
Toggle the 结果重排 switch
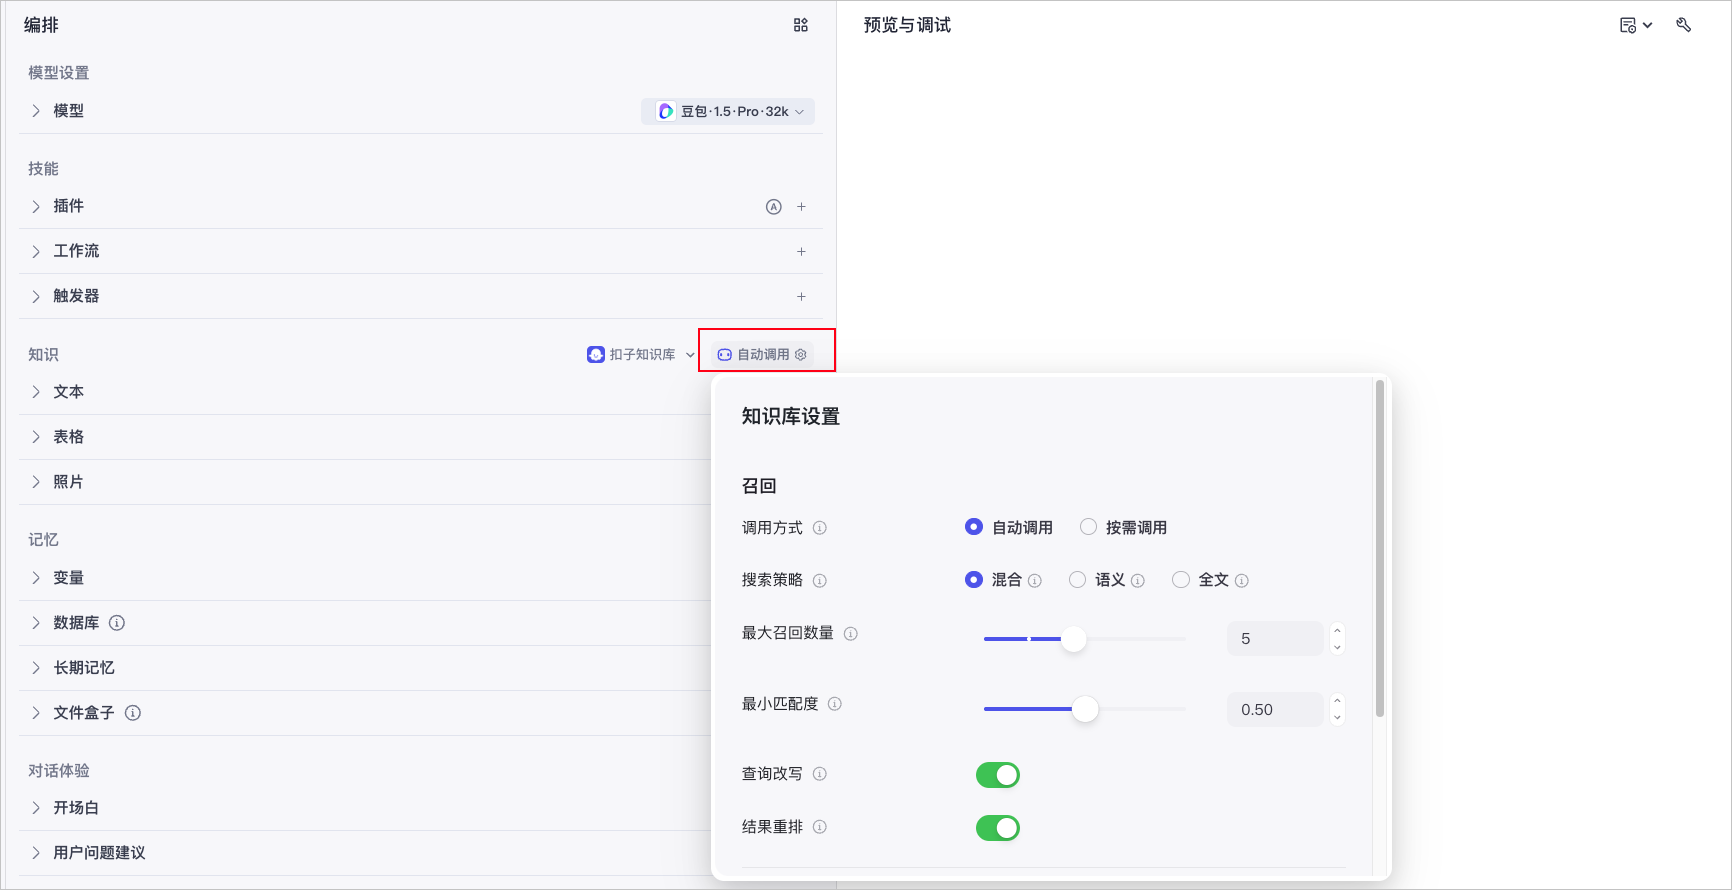998,828
